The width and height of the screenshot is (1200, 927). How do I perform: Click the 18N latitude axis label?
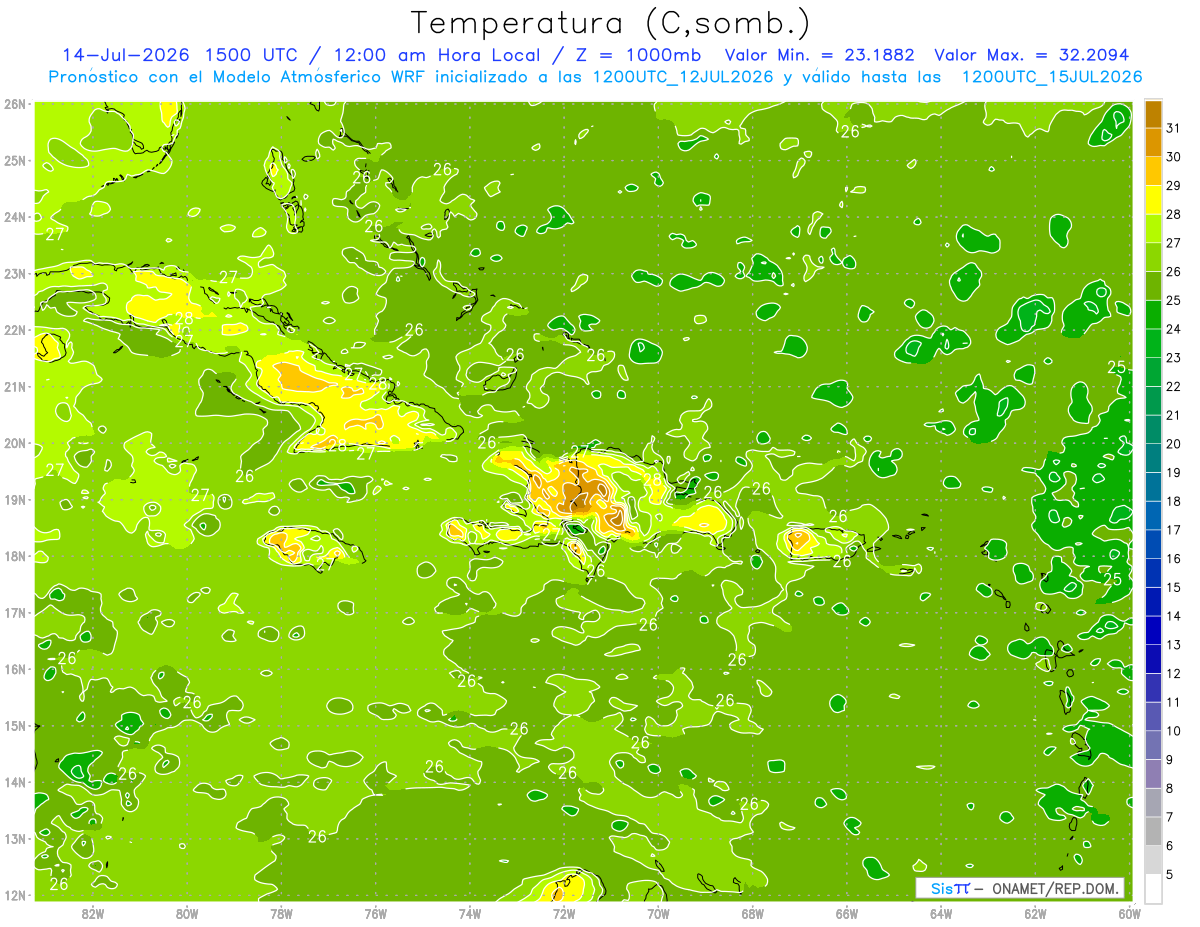point(15,556)
